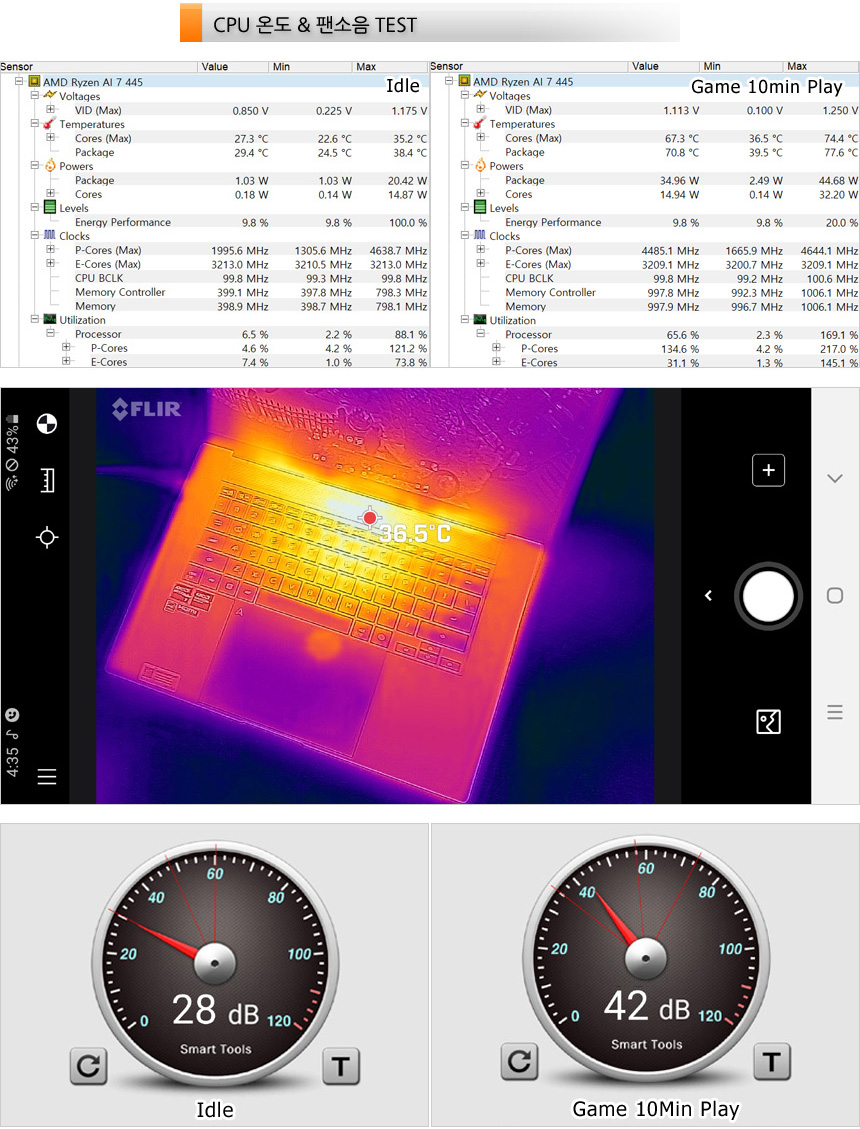This screenshot has width=860, height=1129.
Task: Tap the Android home square button
Action: (835, 596)
